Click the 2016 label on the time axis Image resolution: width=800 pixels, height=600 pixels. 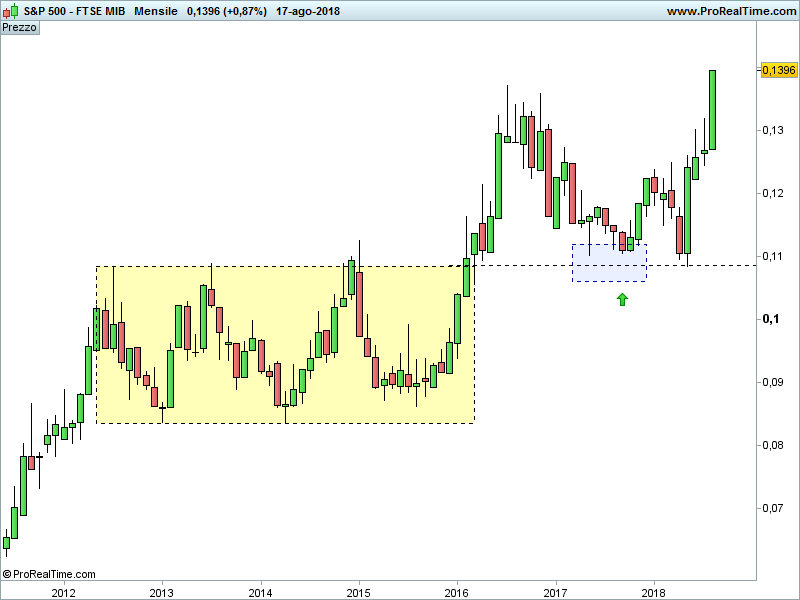(x=457, y=593)
